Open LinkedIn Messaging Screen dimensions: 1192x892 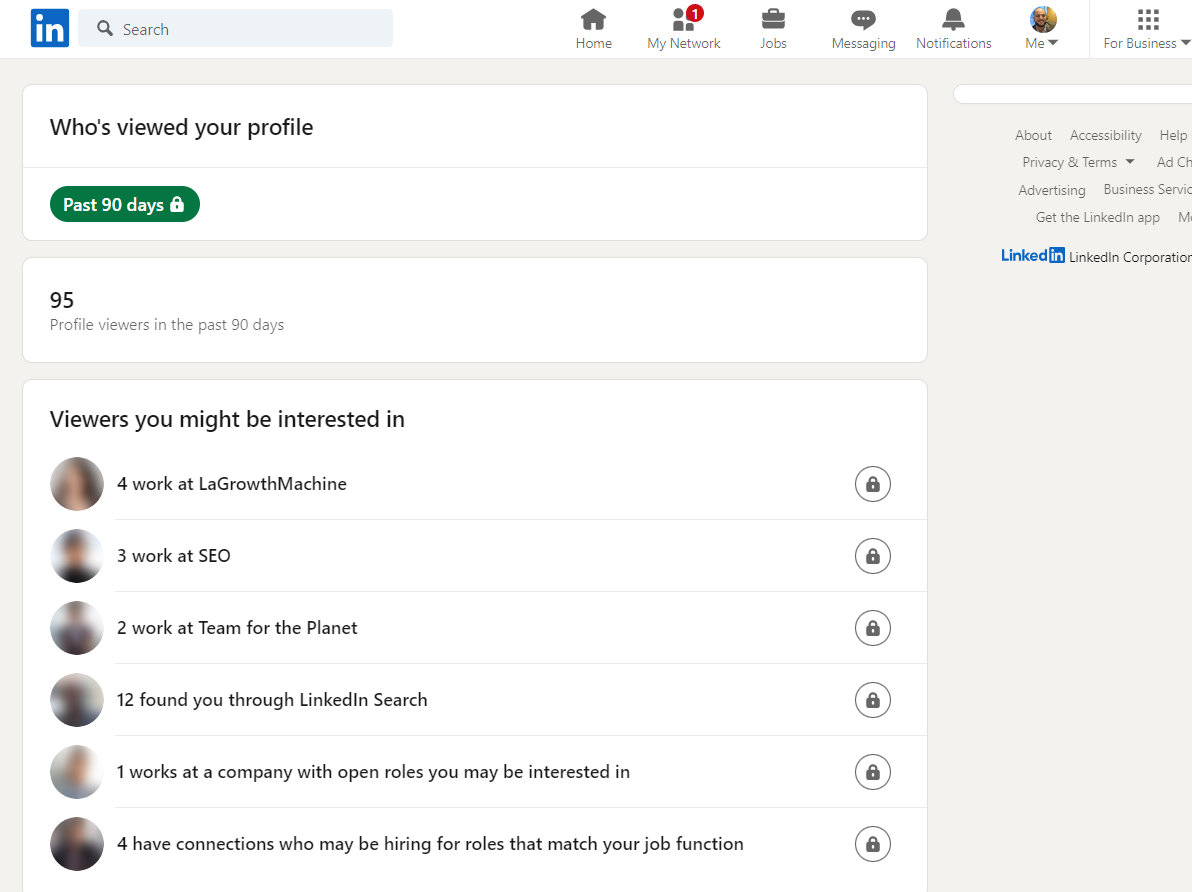(862, 28)
